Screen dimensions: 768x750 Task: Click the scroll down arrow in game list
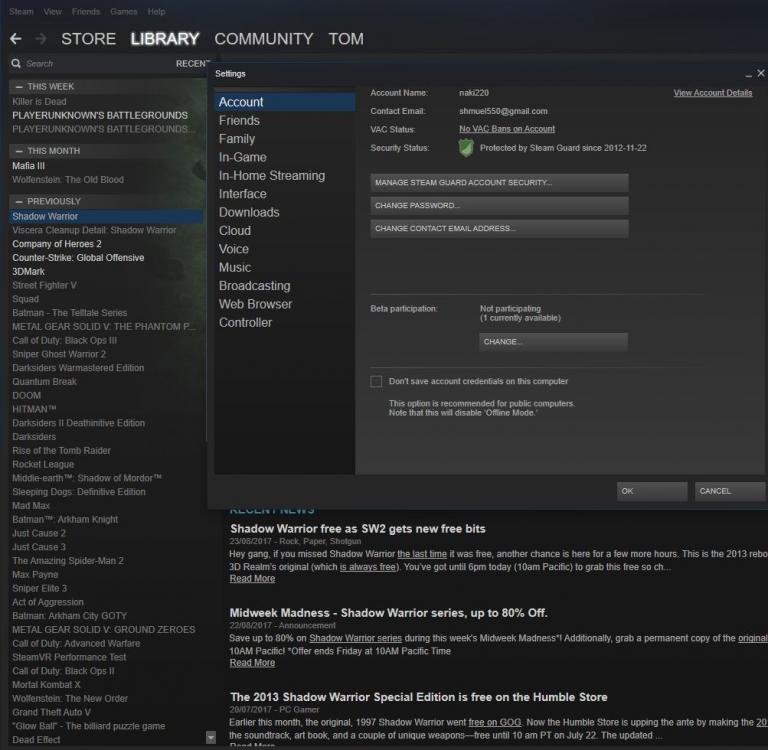click(211, 737)
